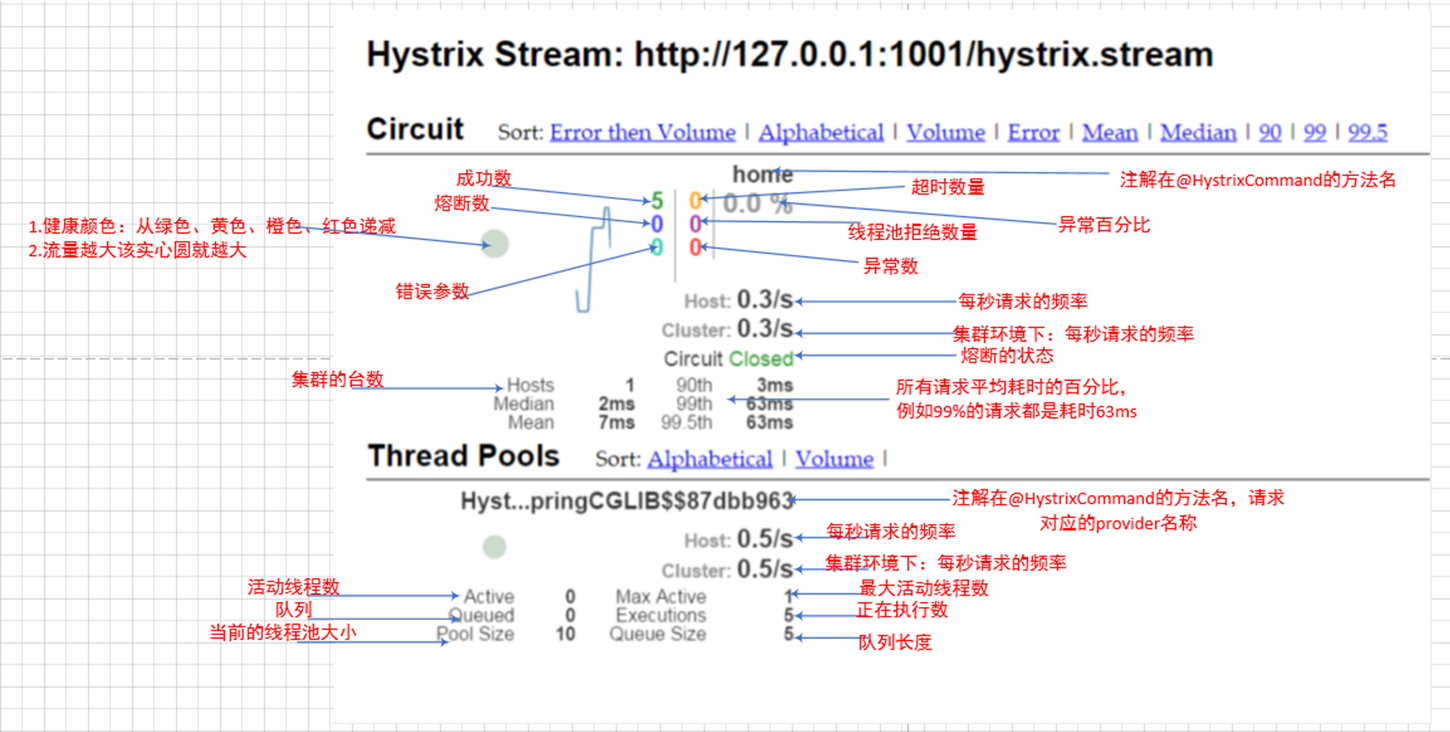Click the Active threads label

pyautogui.click(x=489, y=597)
